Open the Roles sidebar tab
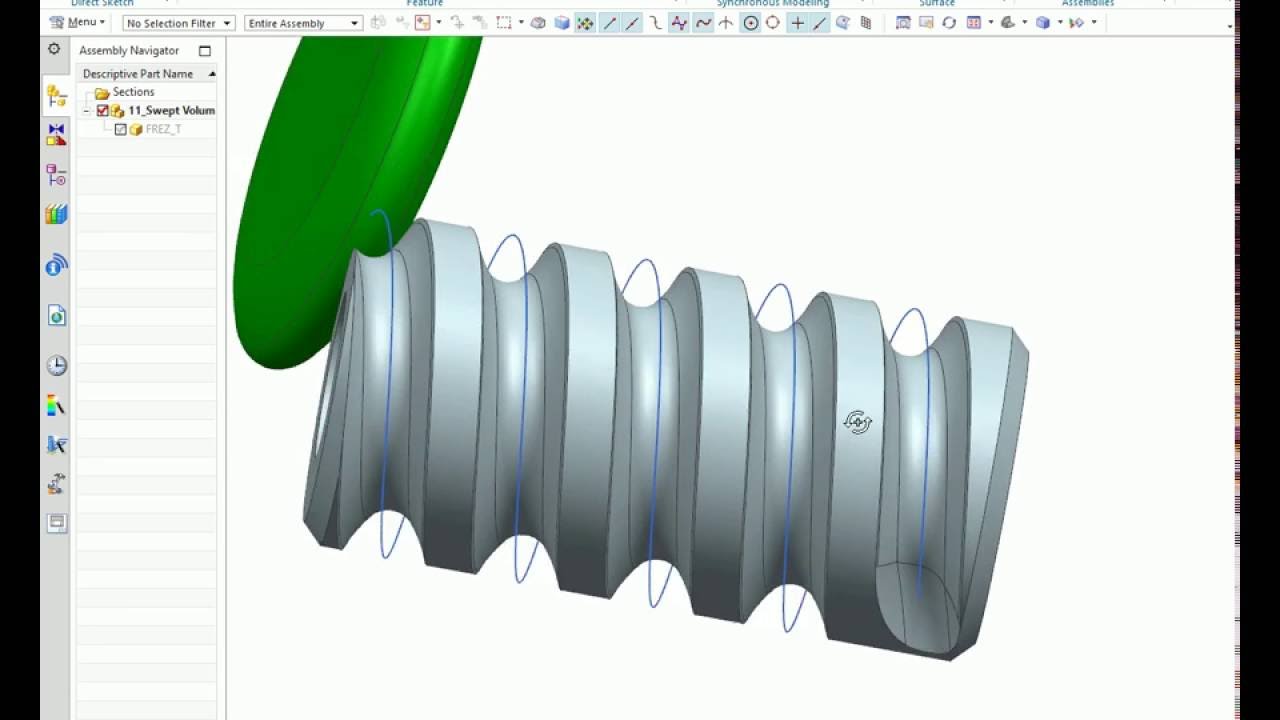Image resolution: width=1280 pixels, height=720 pixels. click(56, 484)
